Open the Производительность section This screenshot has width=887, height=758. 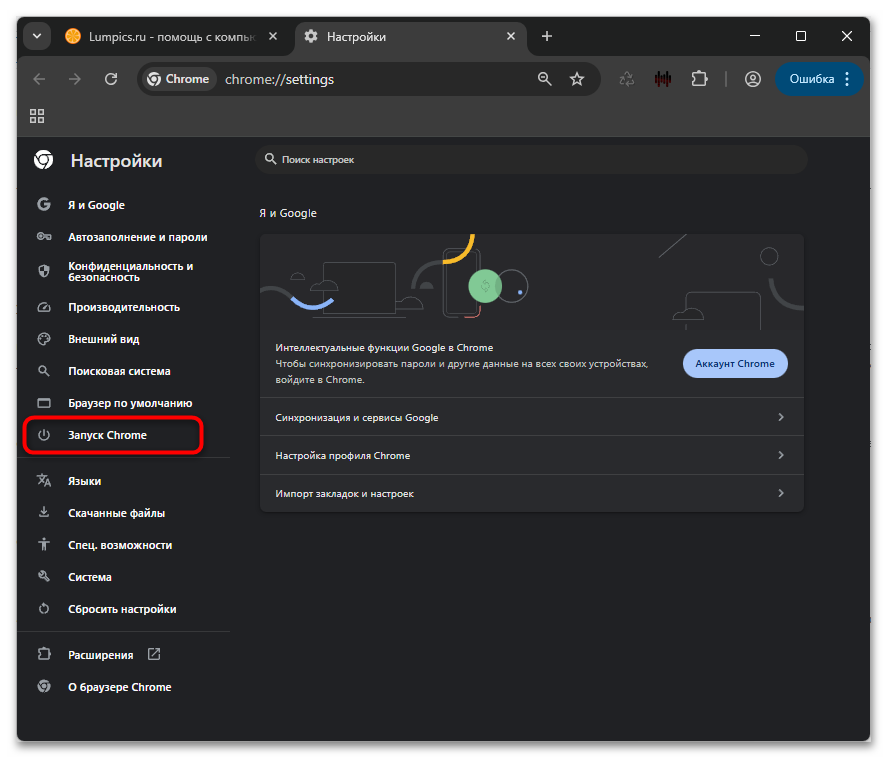(124, 307)
